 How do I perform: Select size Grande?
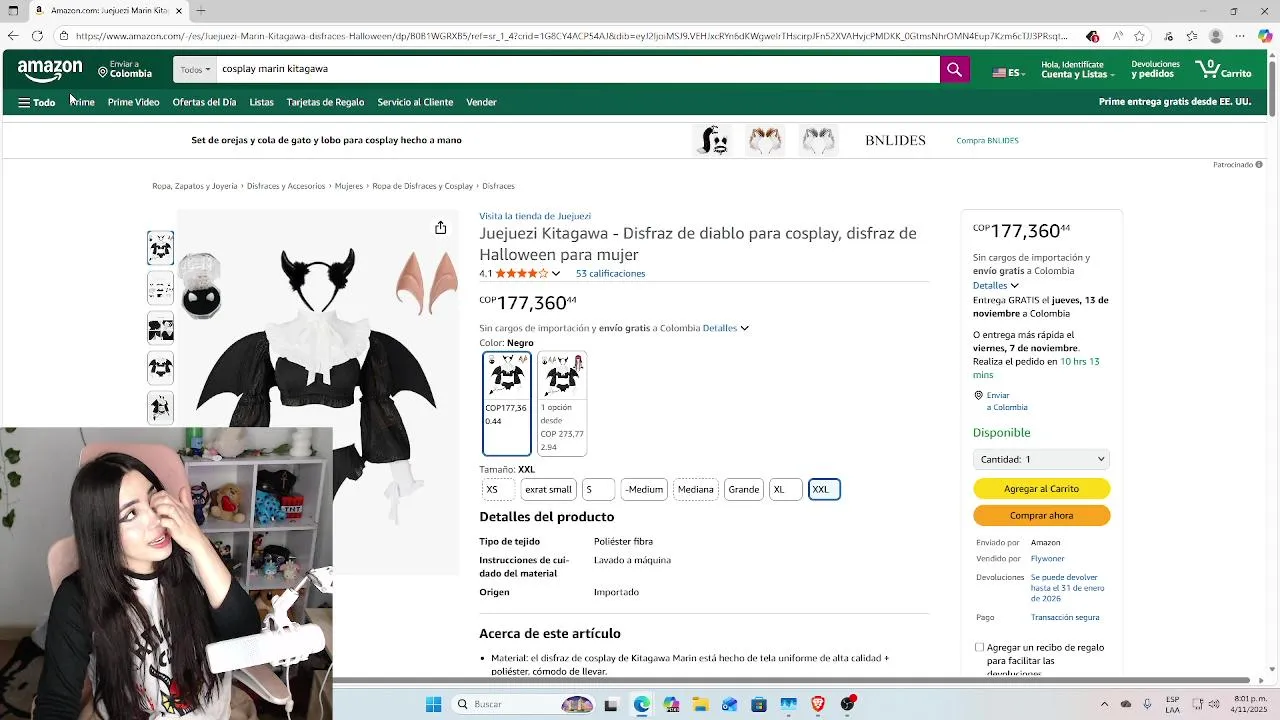[x=744, y=489]
